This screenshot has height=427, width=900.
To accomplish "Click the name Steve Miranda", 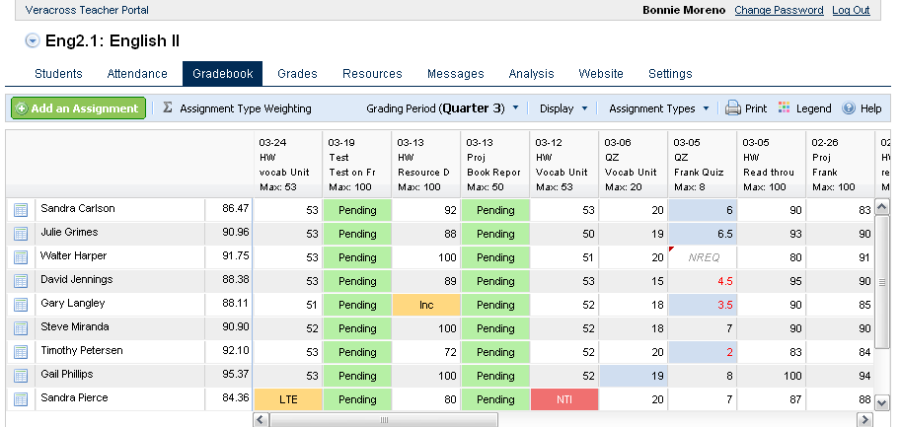I will (x=75, y=327).
